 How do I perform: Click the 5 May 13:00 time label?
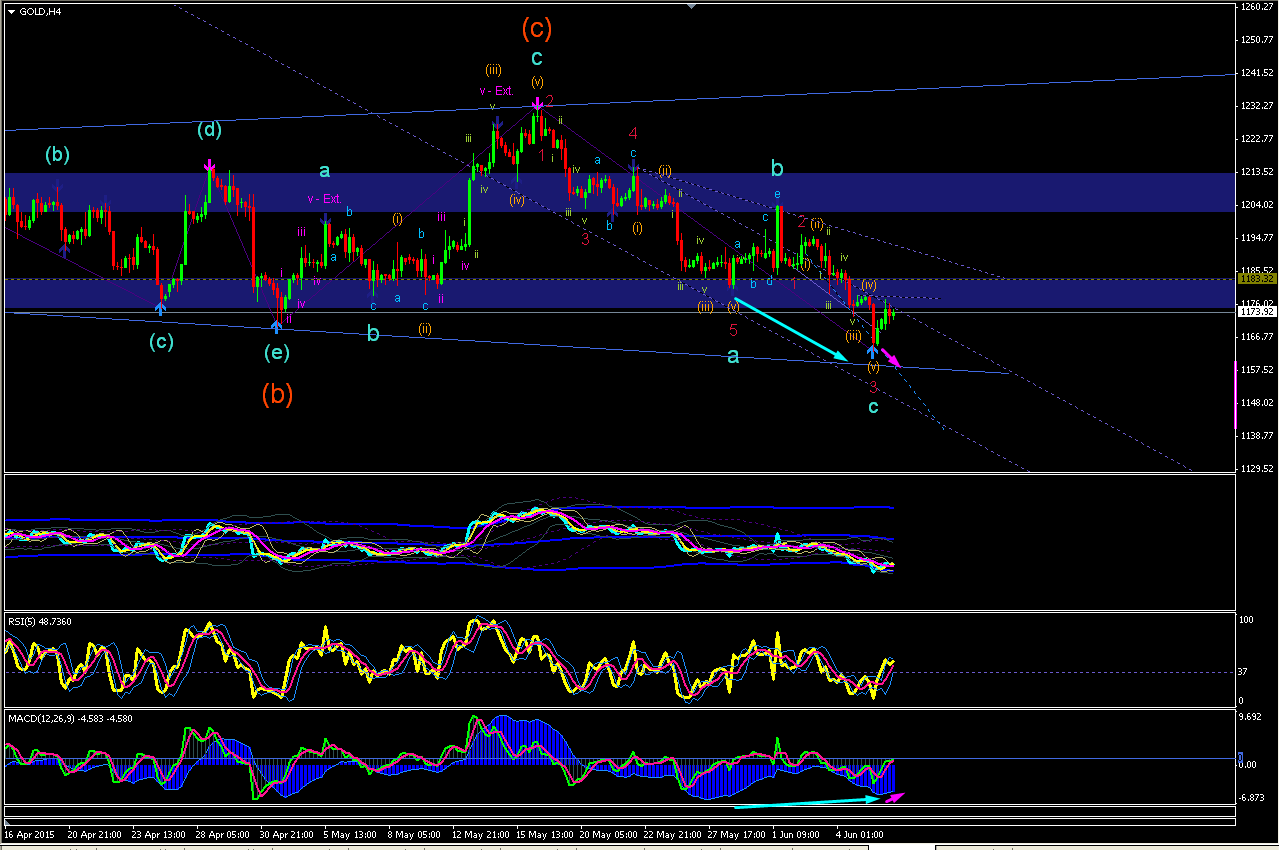351,832
